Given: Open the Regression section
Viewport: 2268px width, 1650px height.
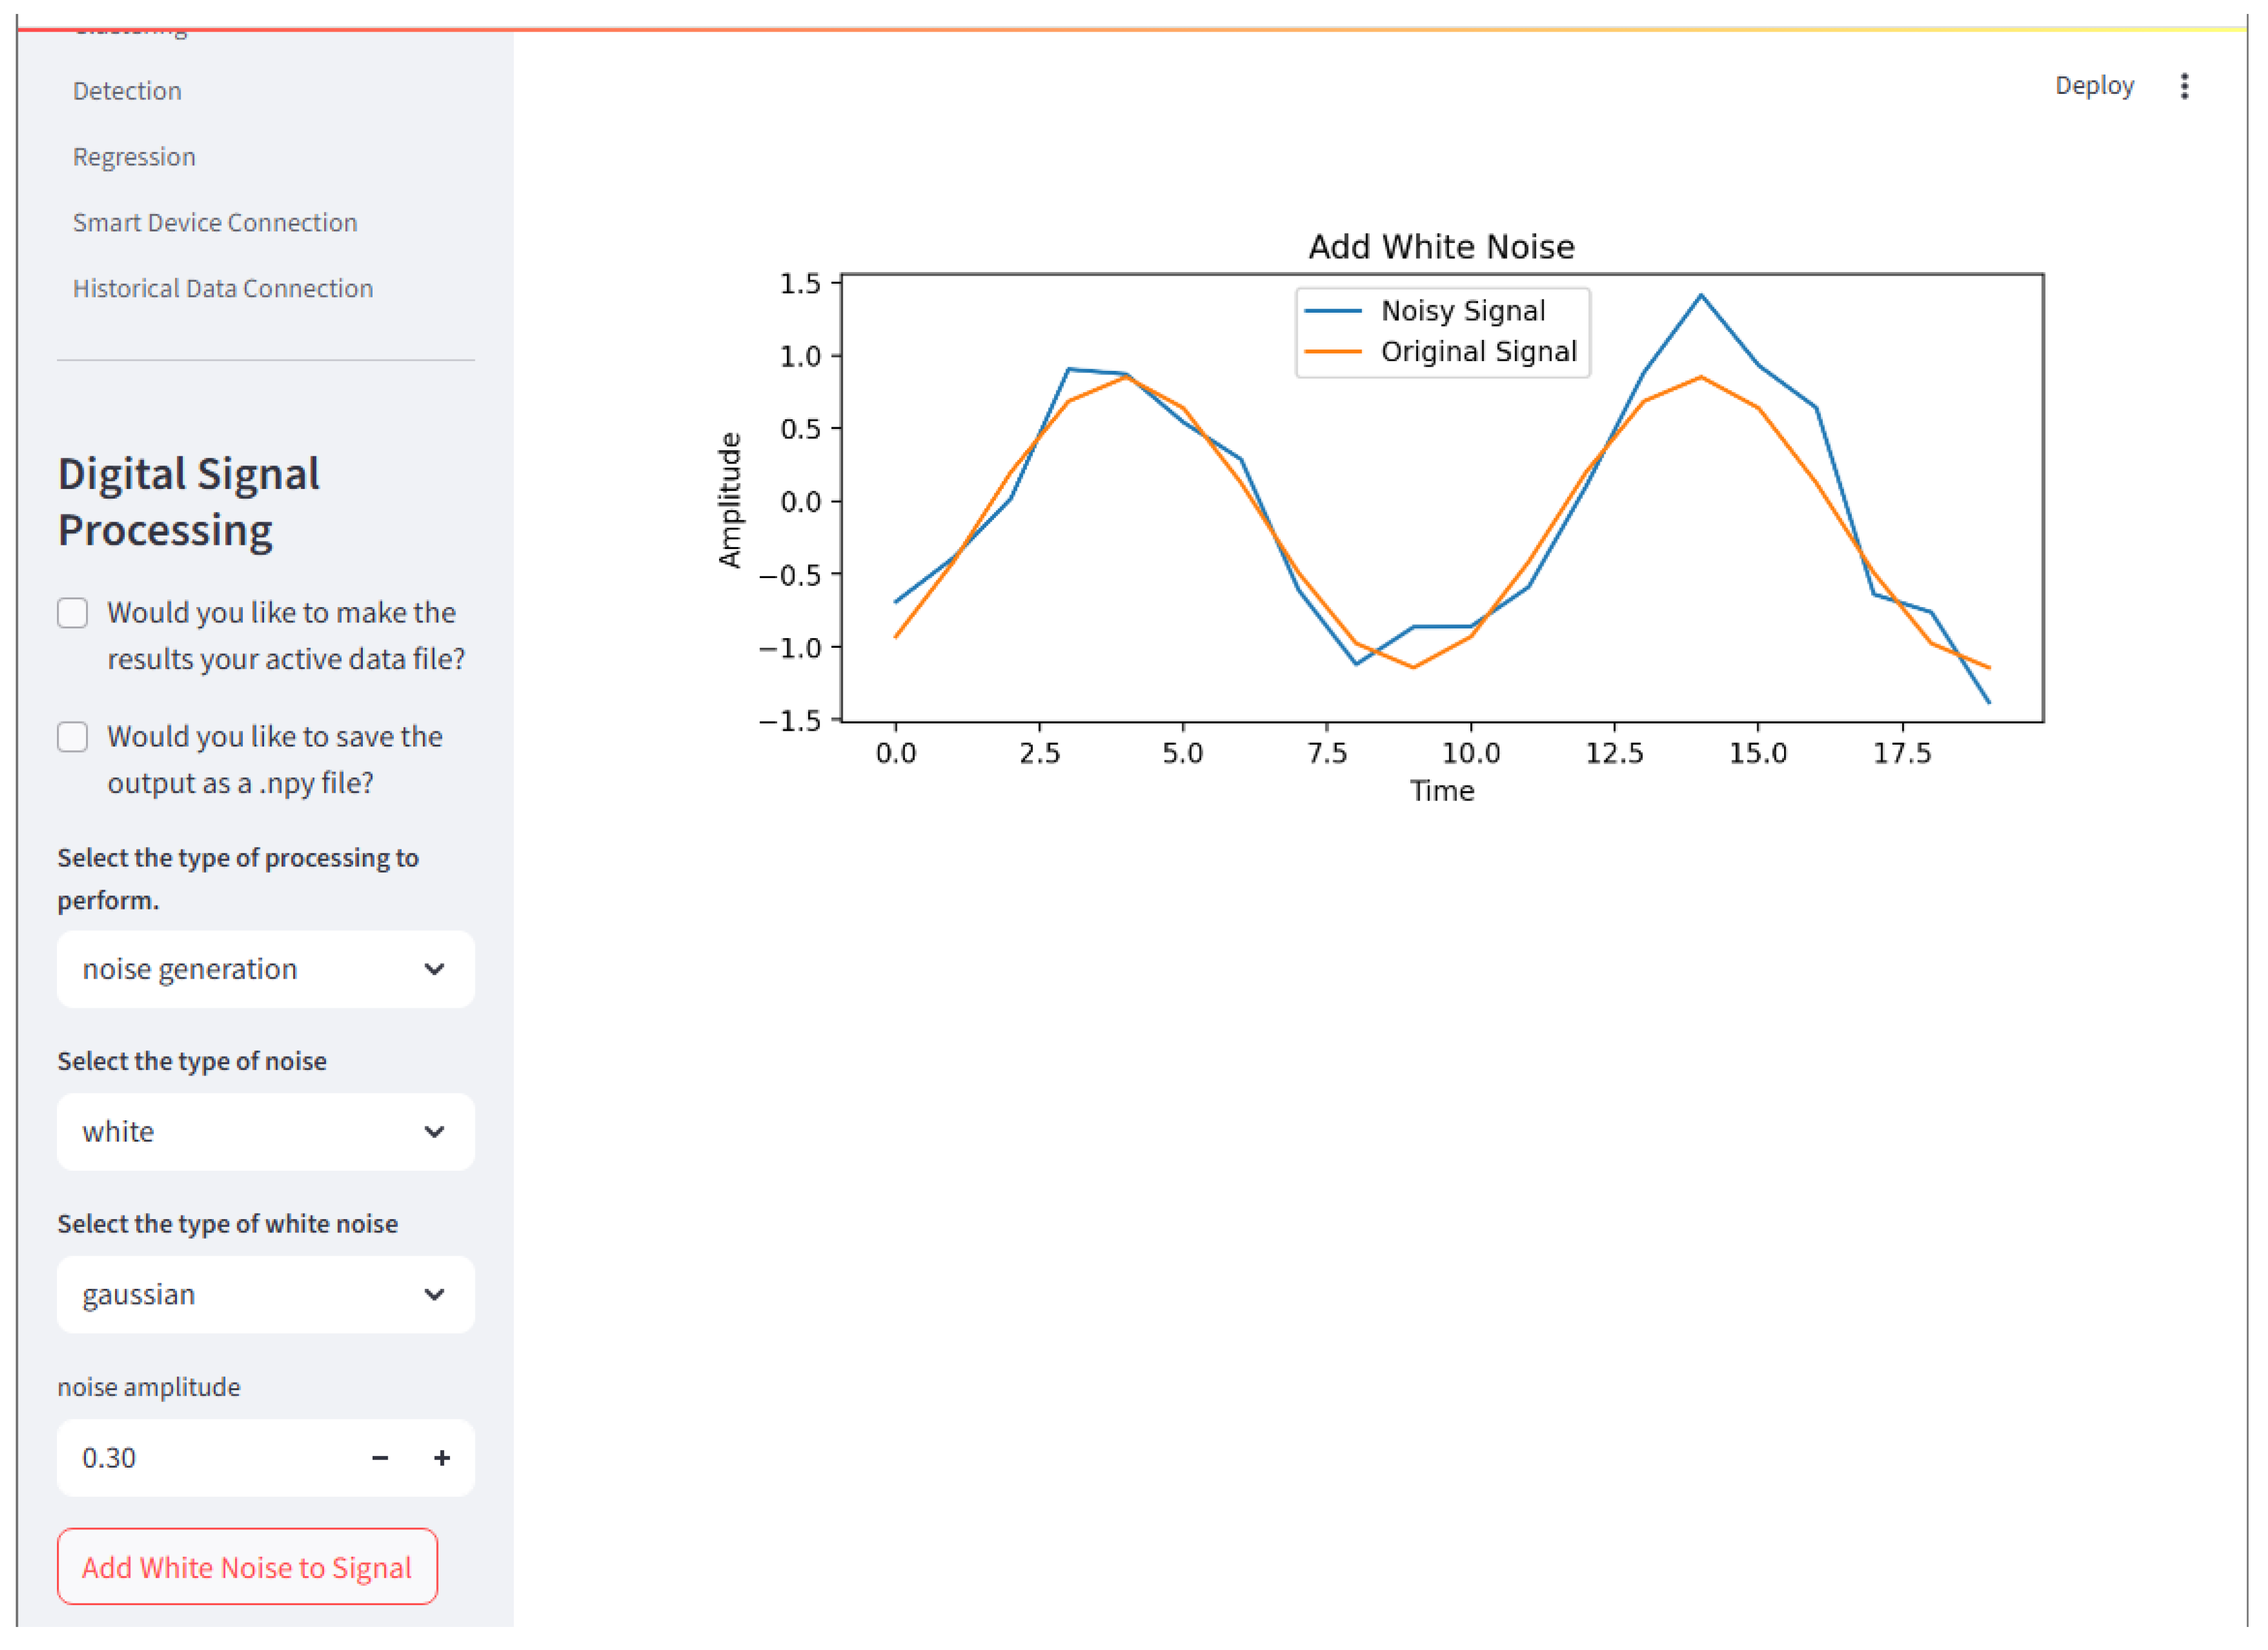Looking at the screenshot, I should tap(134, 156).
